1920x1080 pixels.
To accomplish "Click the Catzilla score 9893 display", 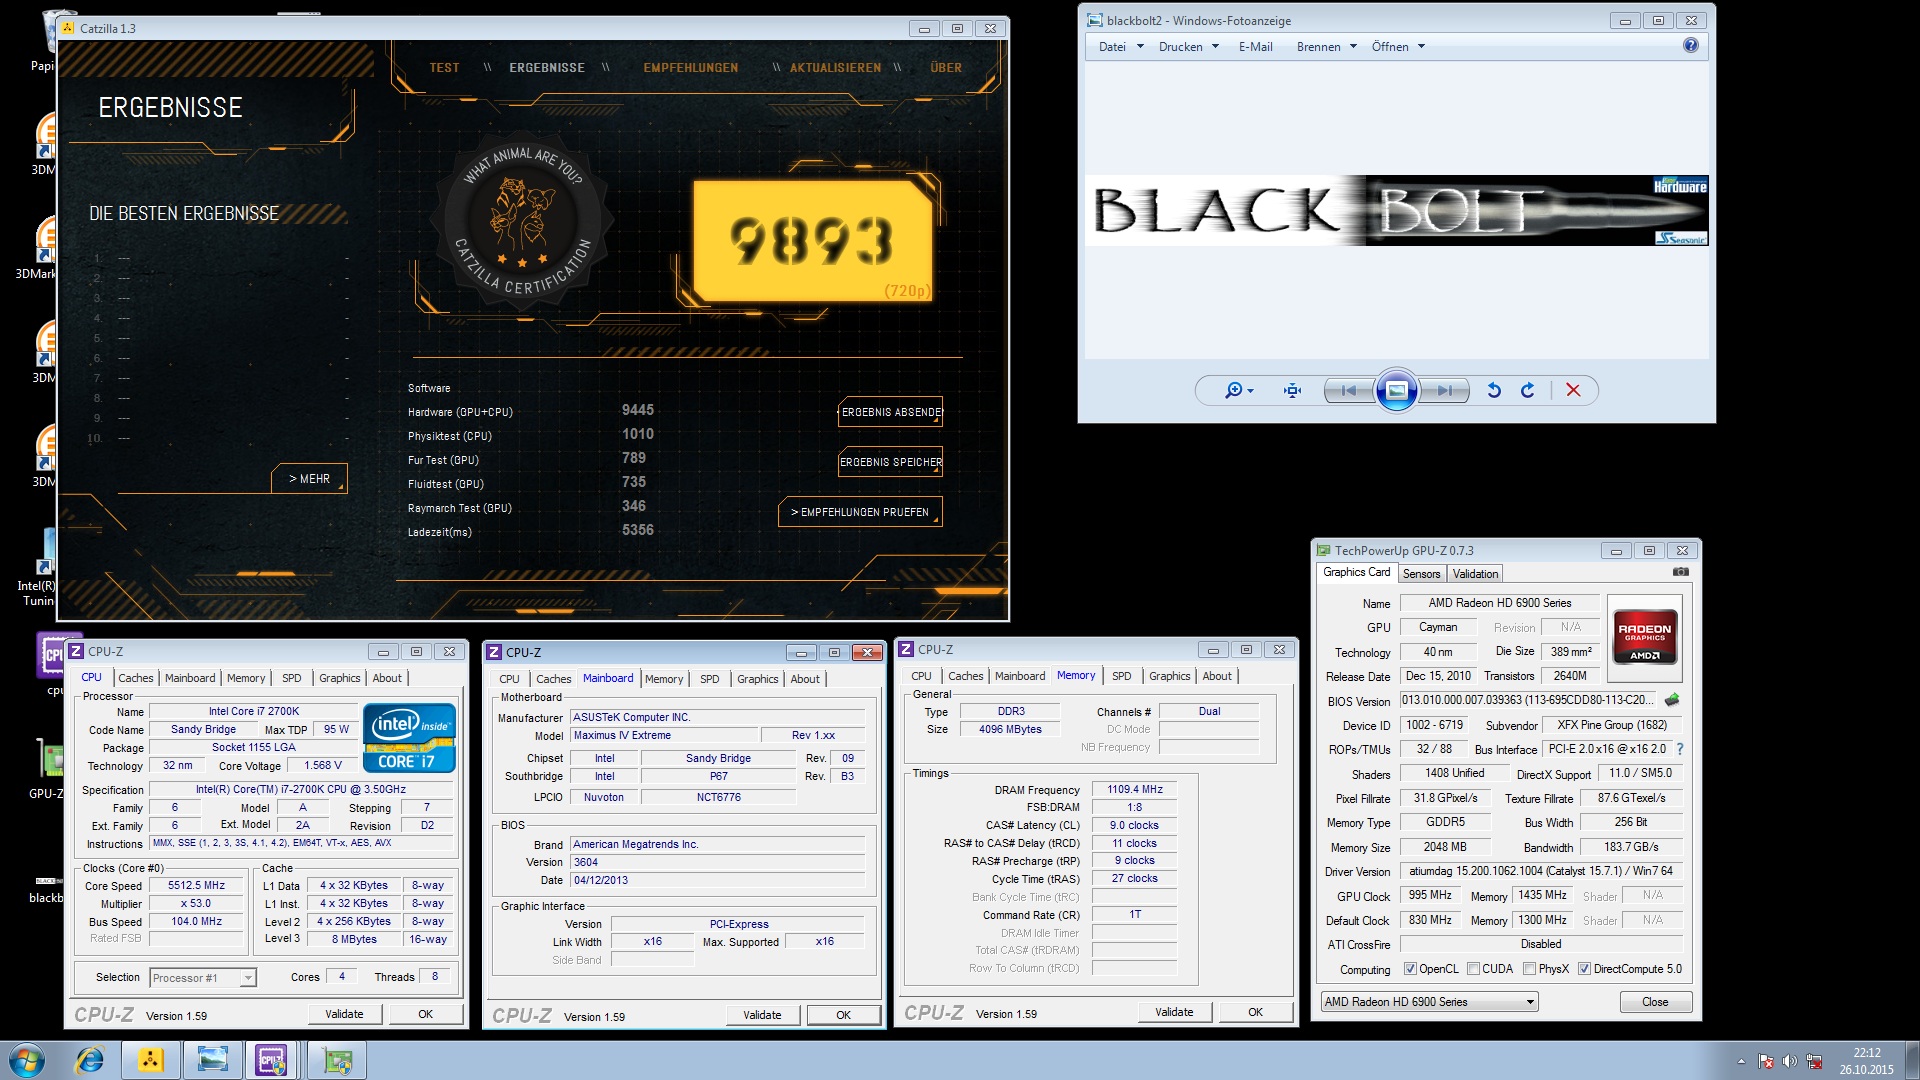I will [812, 241].
